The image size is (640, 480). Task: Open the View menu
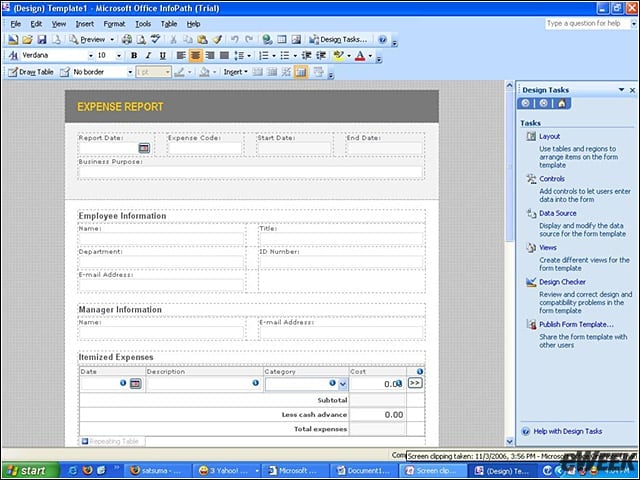(x=59, y=24)
